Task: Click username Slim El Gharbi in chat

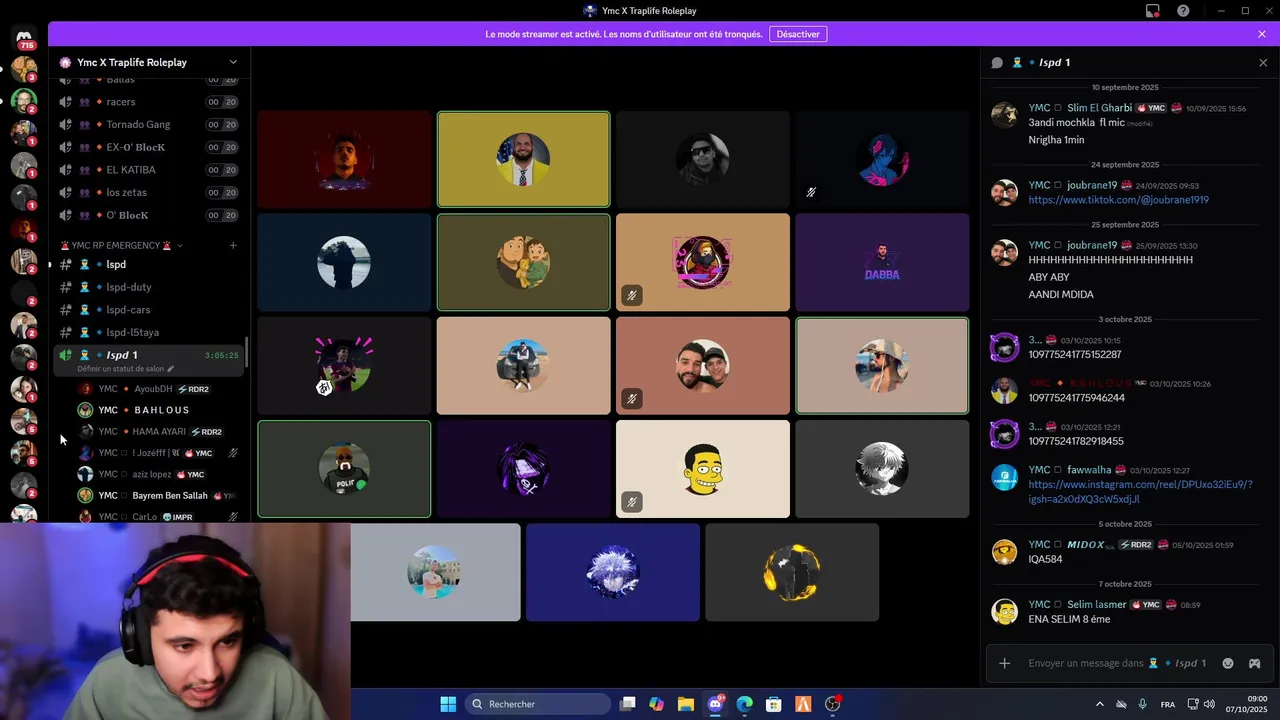Action: (x=1099, y=108)
